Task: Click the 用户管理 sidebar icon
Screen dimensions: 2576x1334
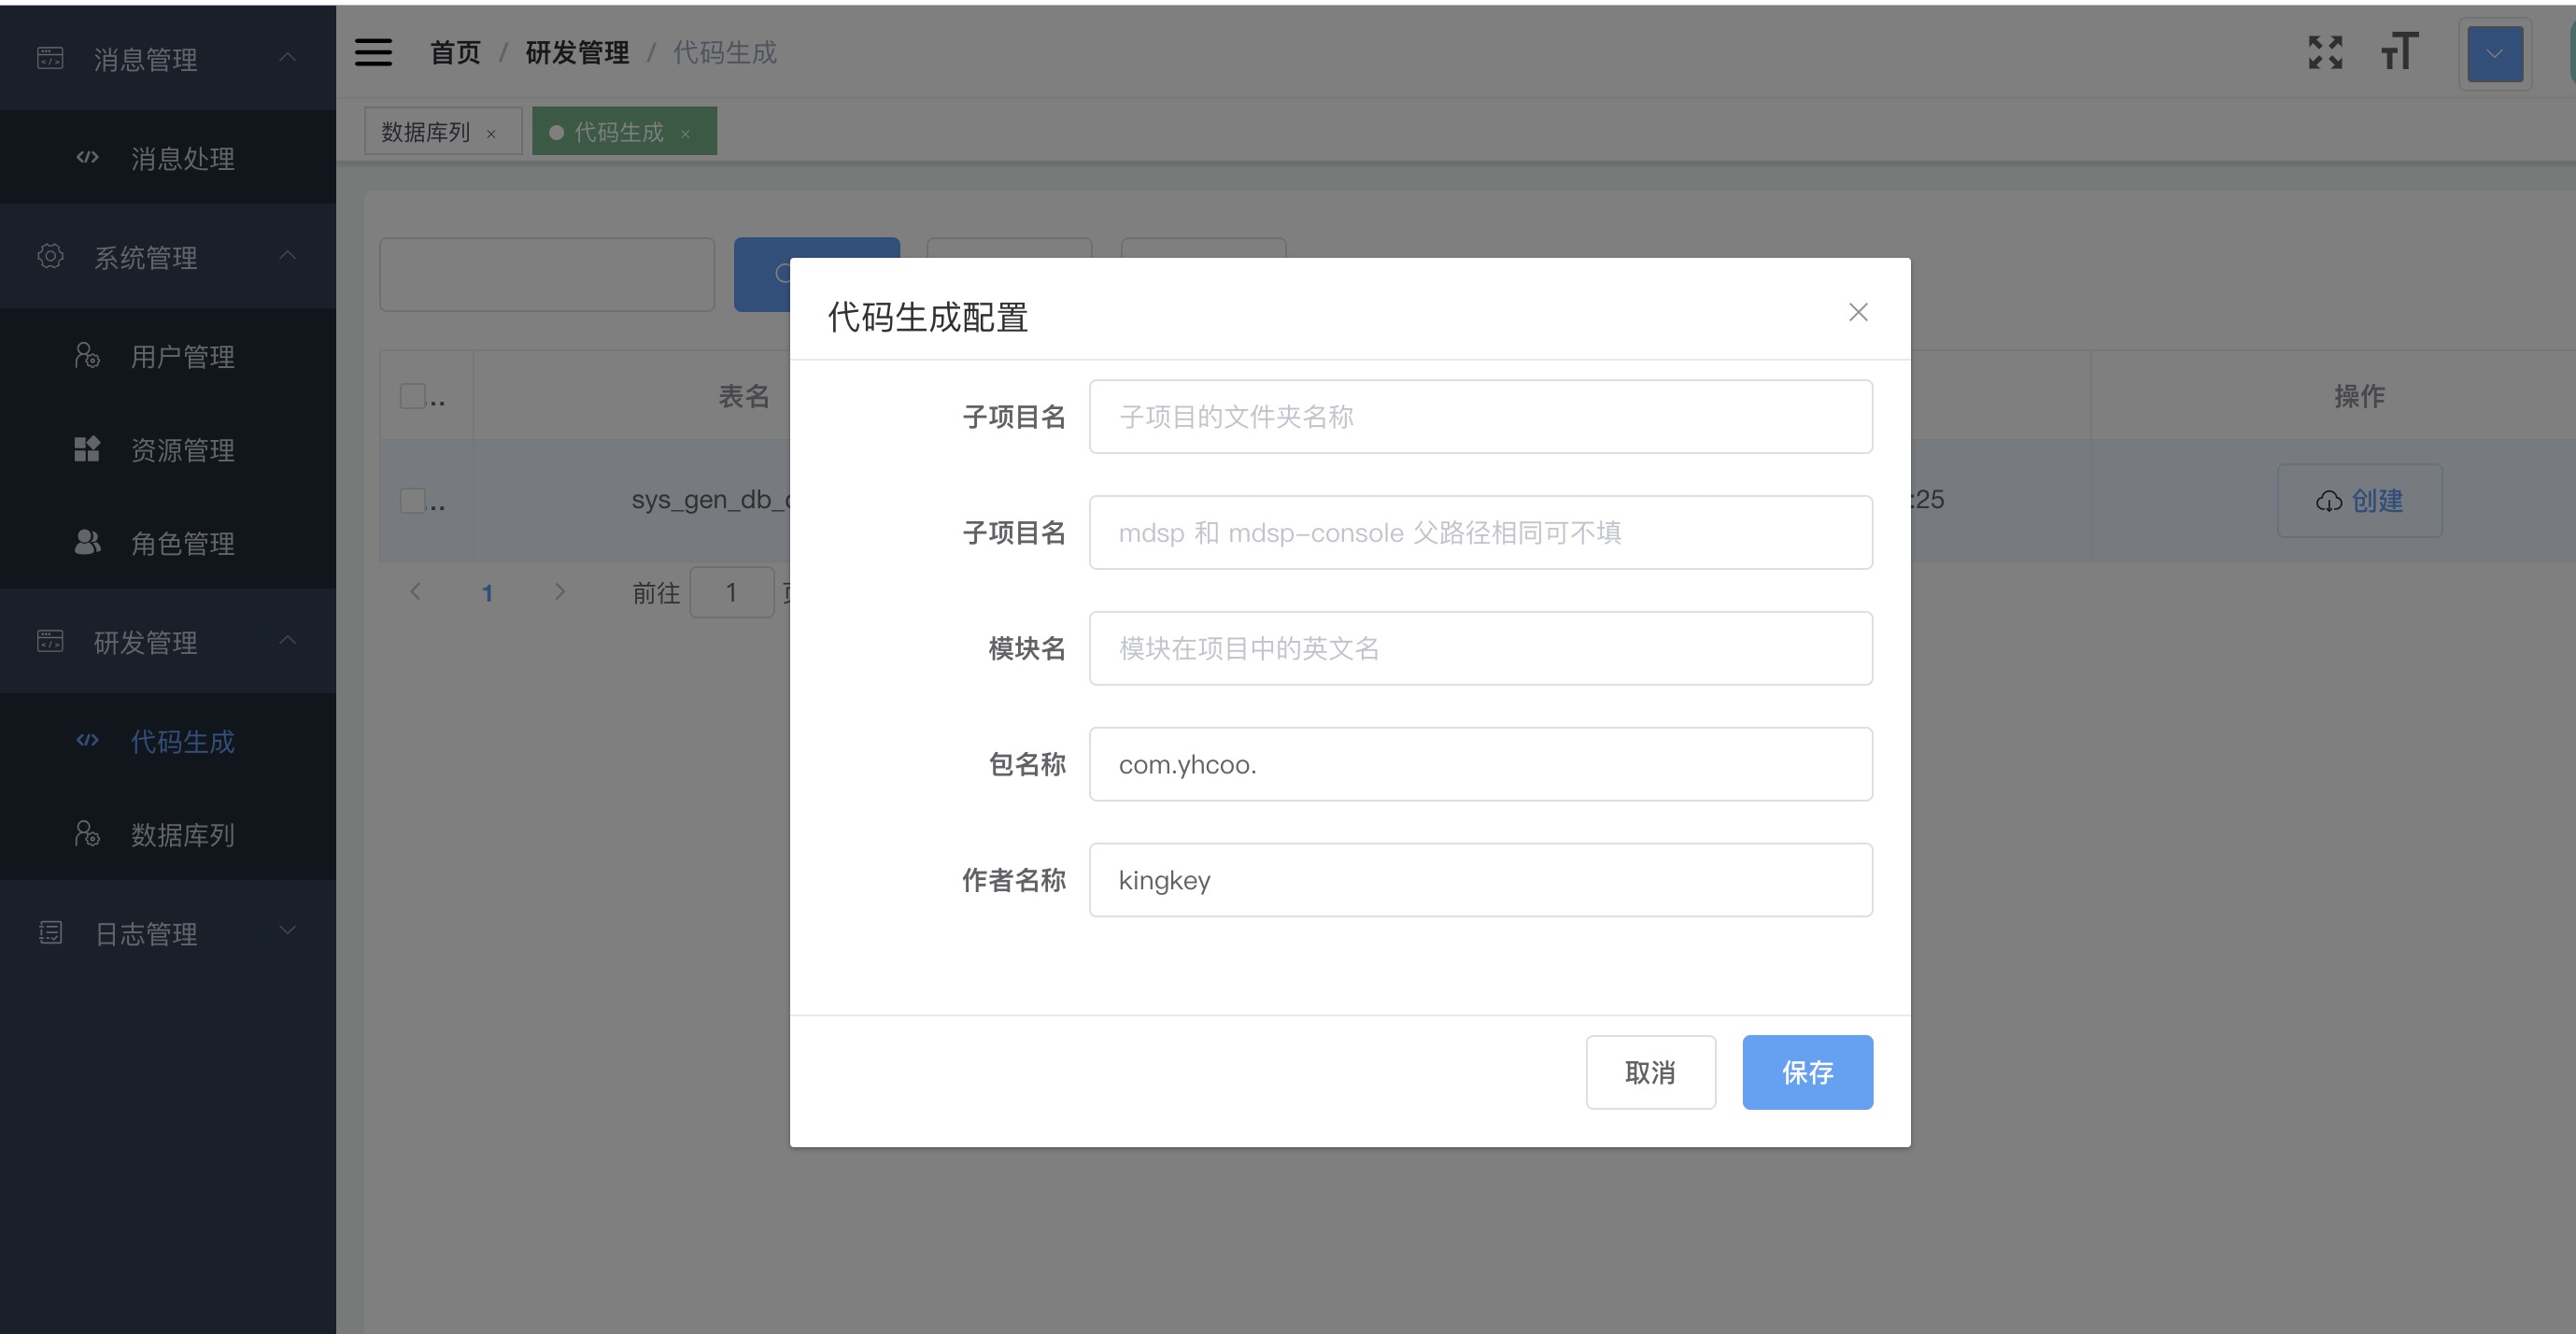Action: click(87, 356)
